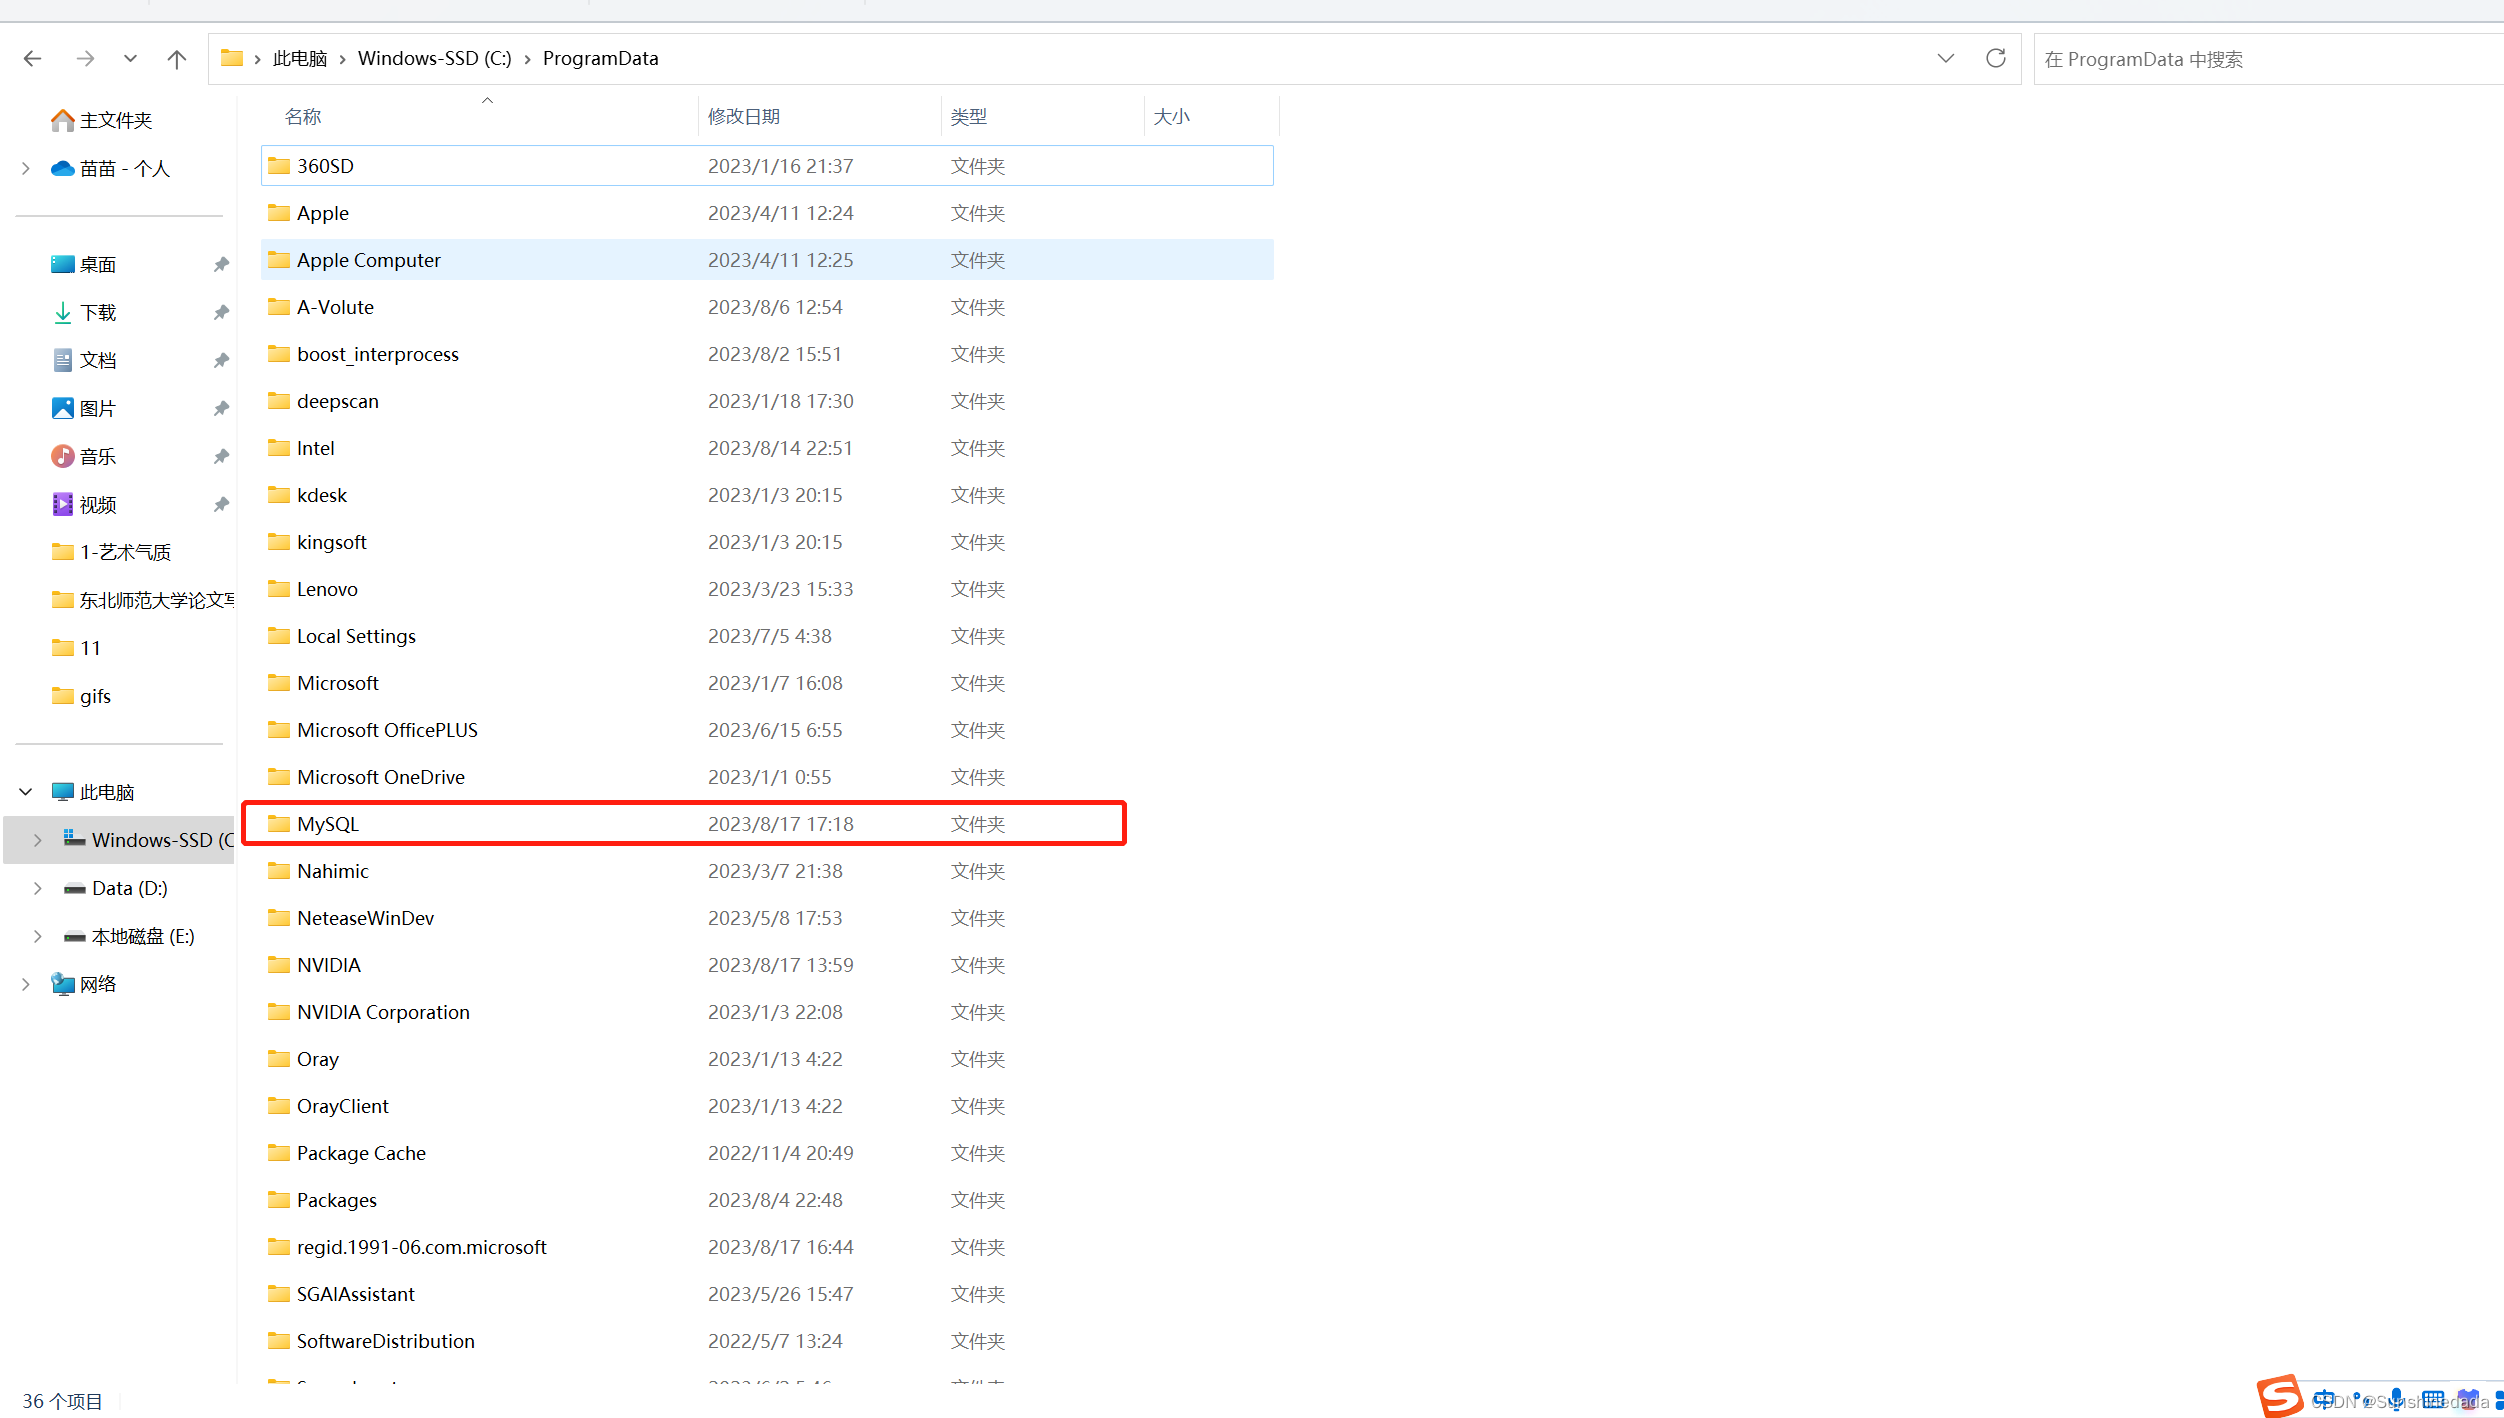Toggle the 桌面 sidebar pin icon
This screenshot has width=2504, height=1418.
pyautogui.click(x=220, y=265)
